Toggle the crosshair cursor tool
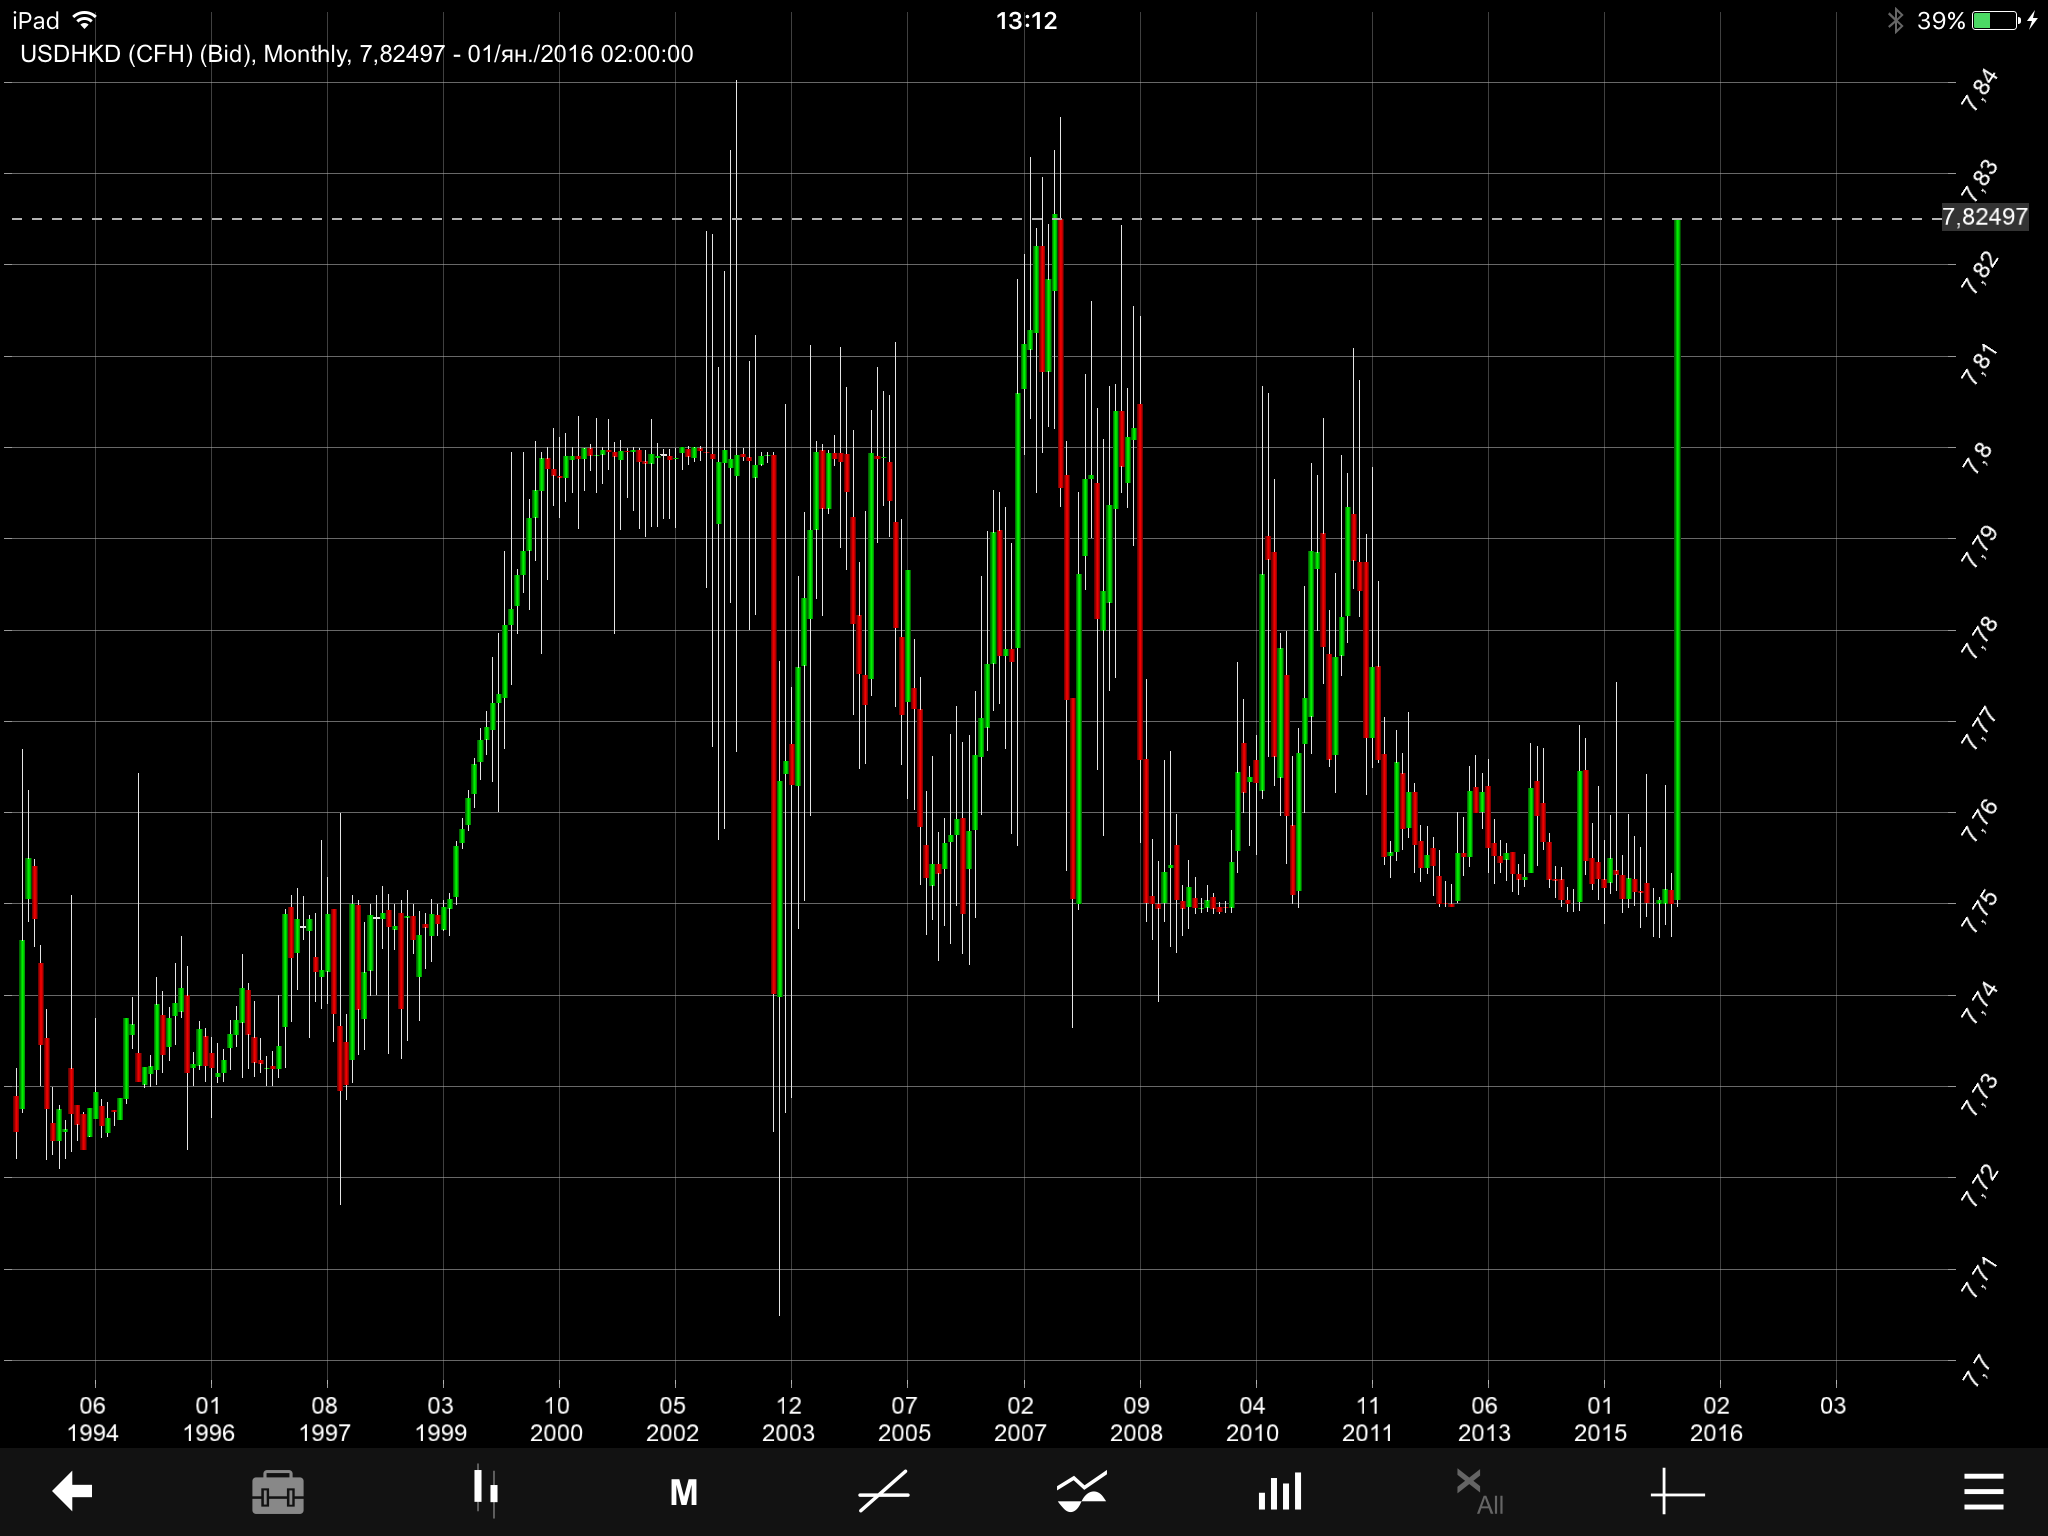The width and height of the screenshot is (2048, 1536). click(1677, 1493)
